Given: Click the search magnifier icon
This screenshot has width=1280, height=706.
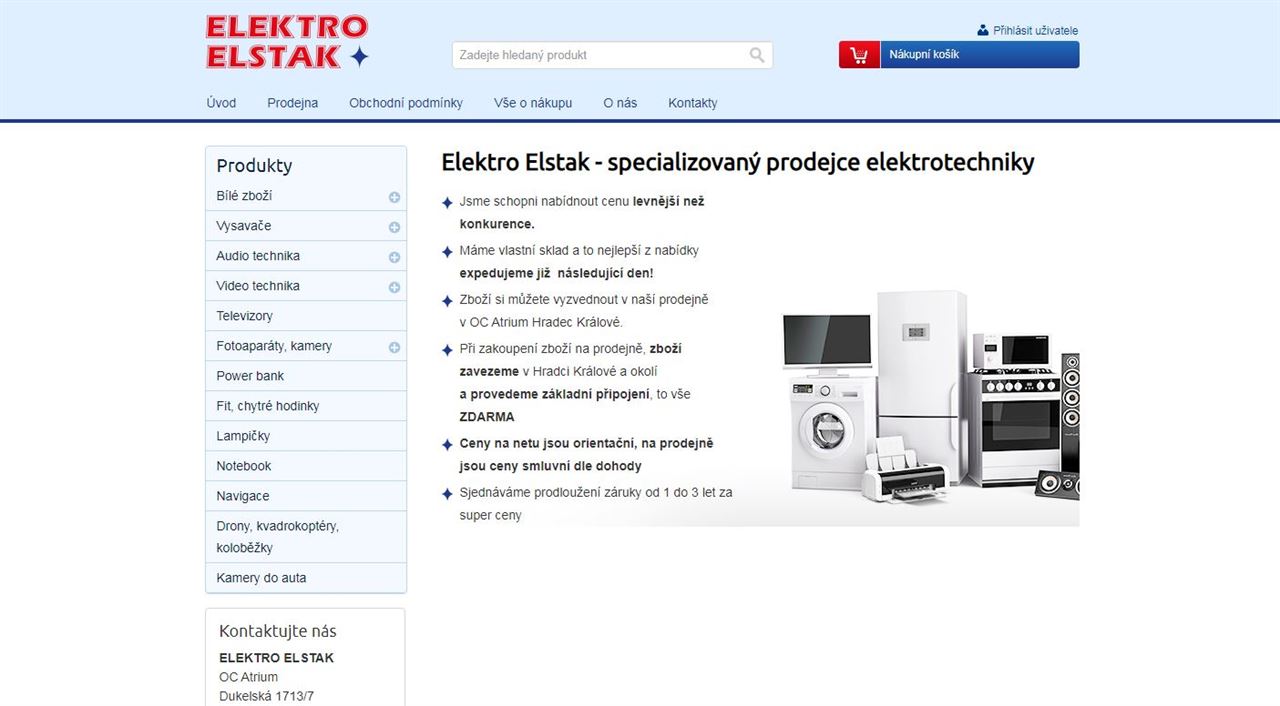Looking at the screenshot, I should click(757, 55).
